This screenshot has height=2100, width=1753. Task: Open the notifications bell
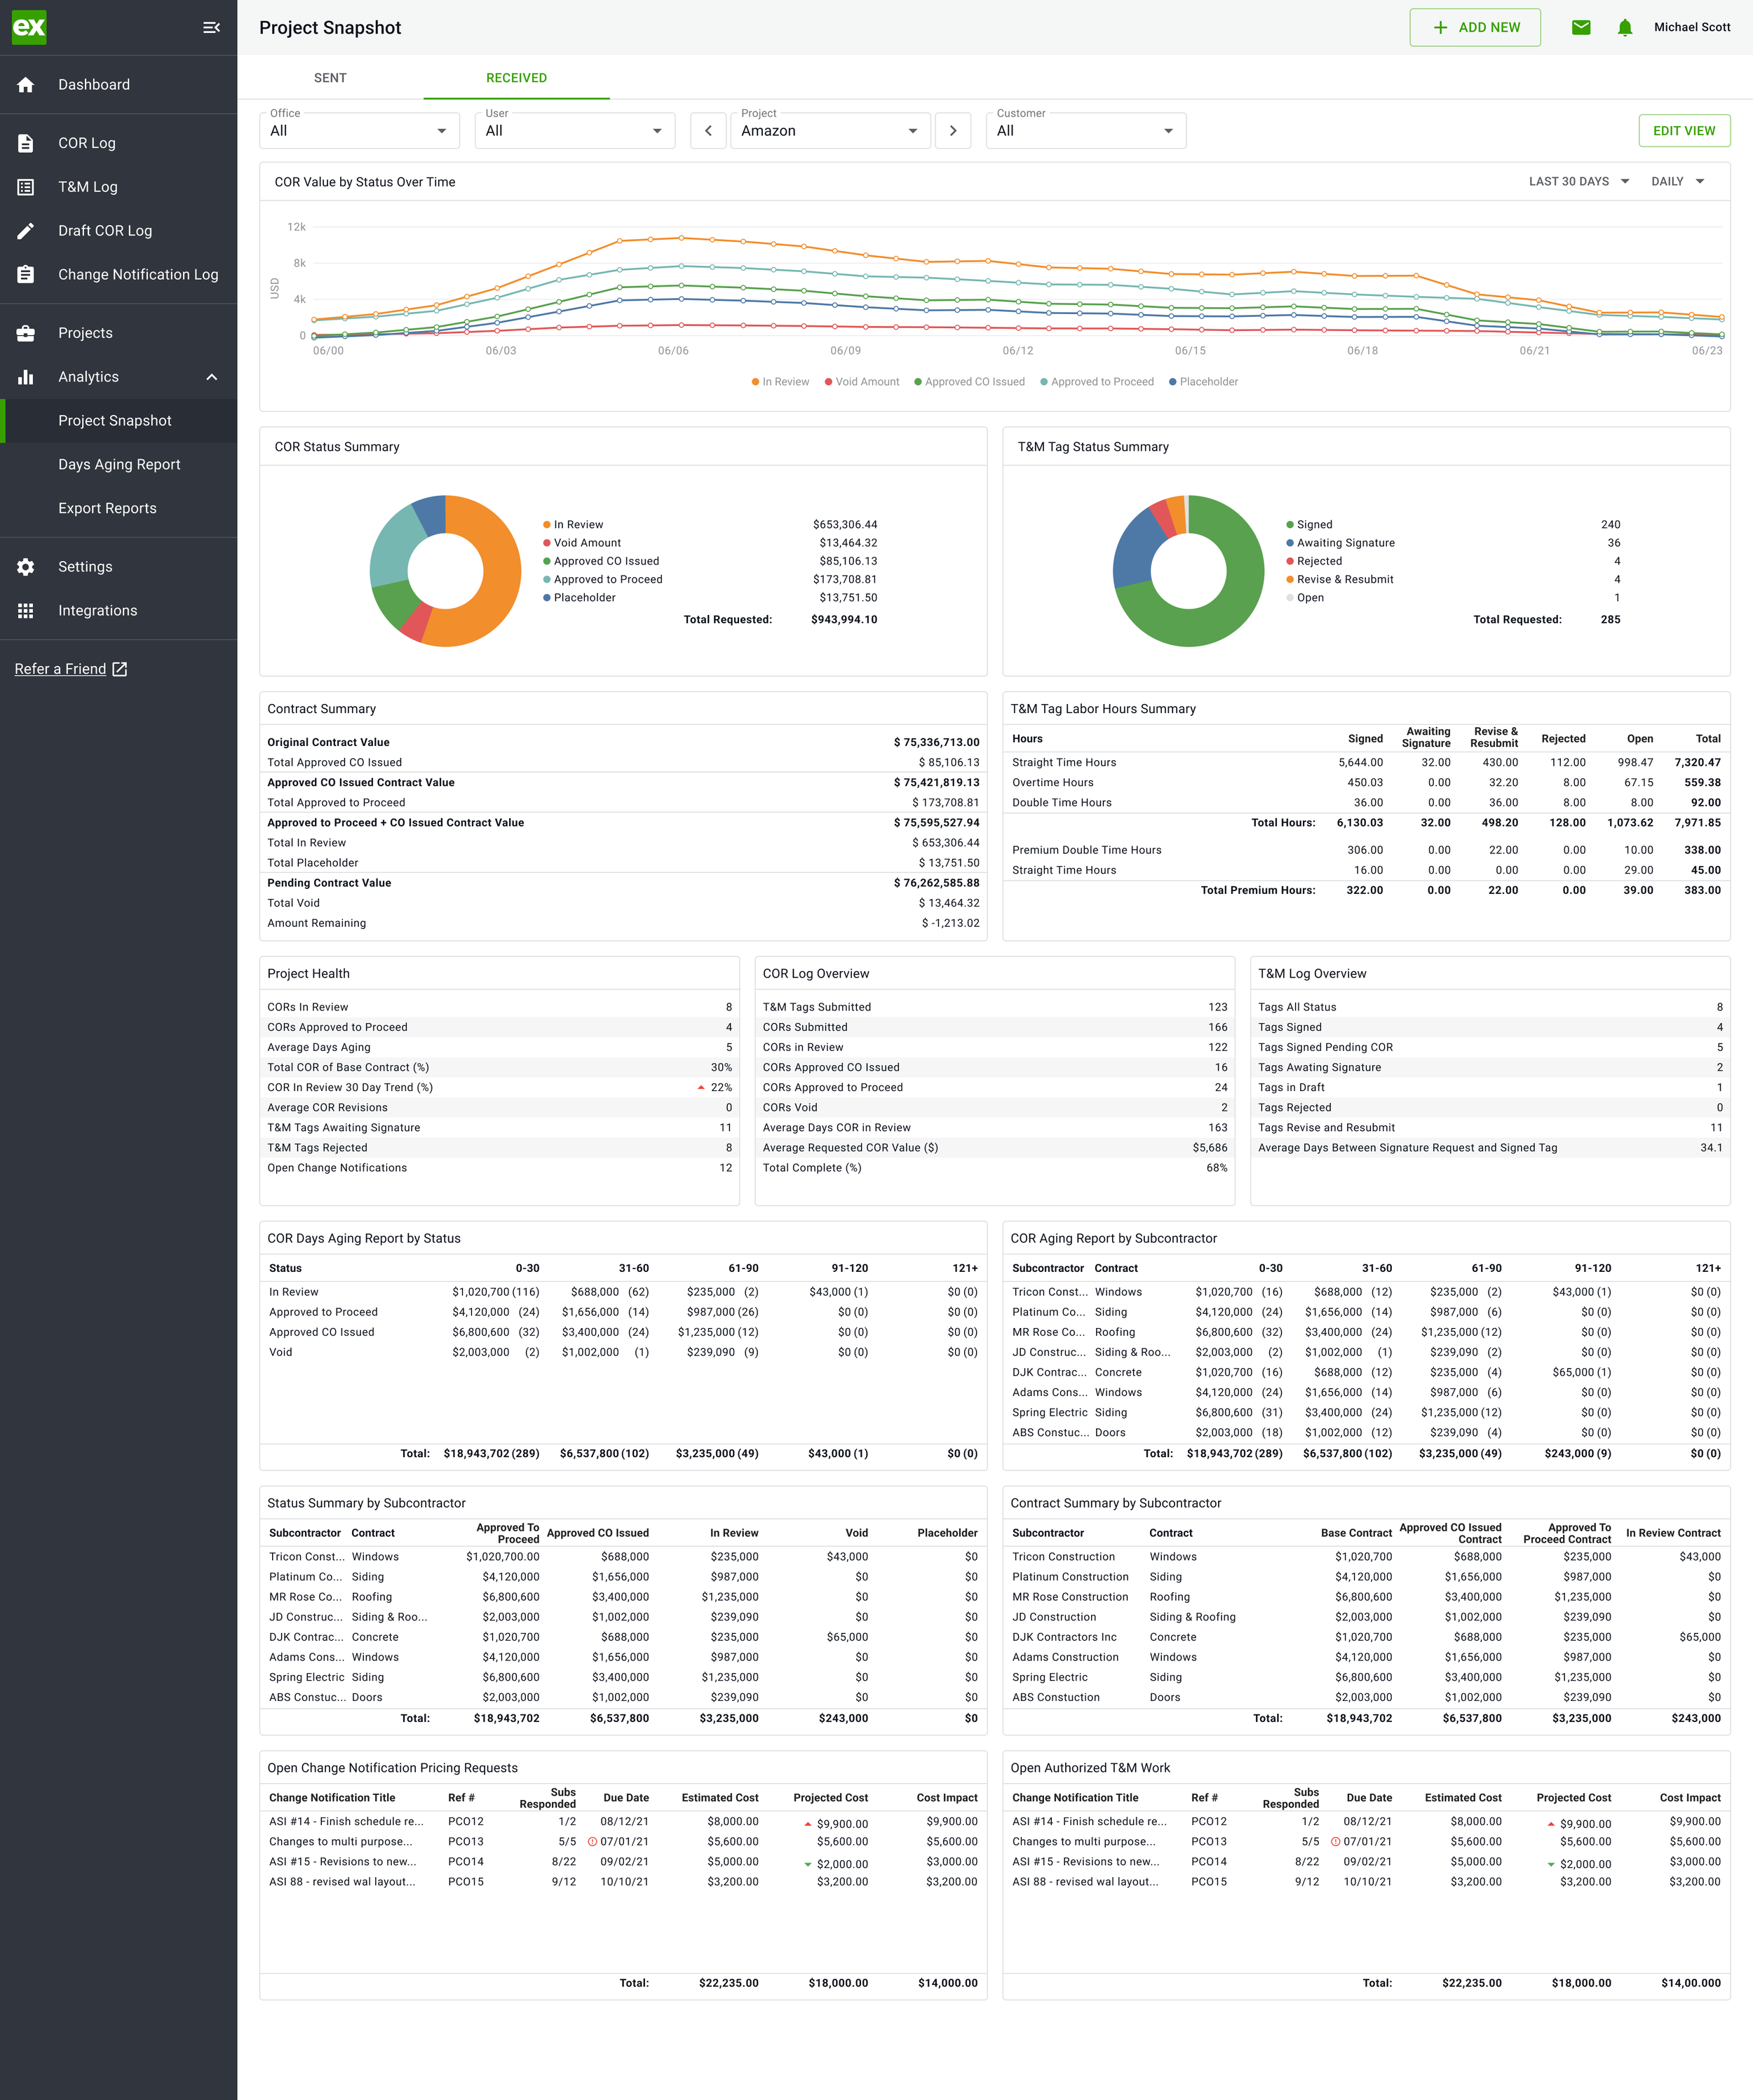coord(1624,28)
